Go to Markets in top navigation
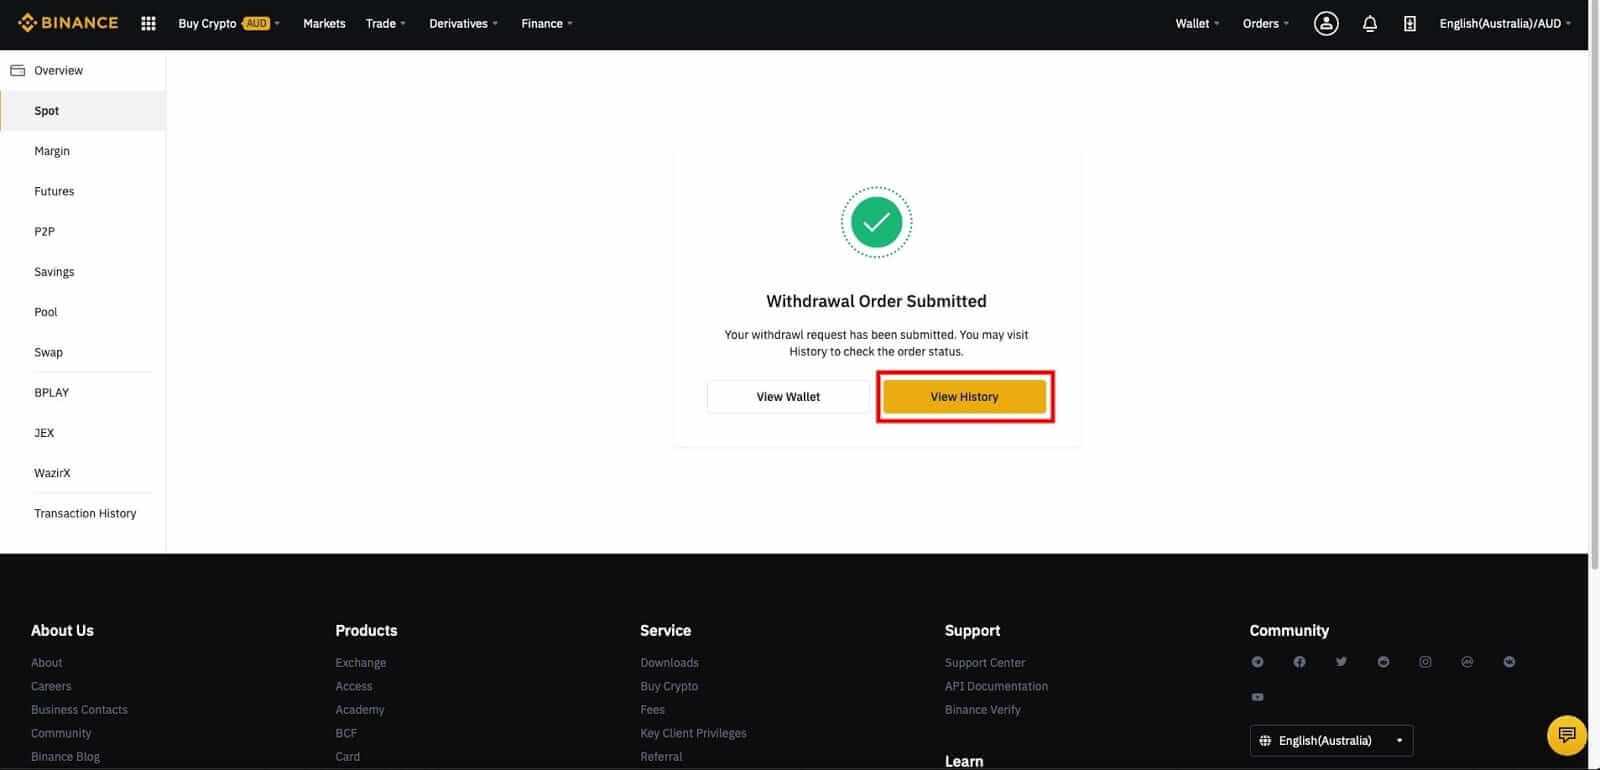The height and width of the screenshot is (770, 1600). (x=324, y=23)
